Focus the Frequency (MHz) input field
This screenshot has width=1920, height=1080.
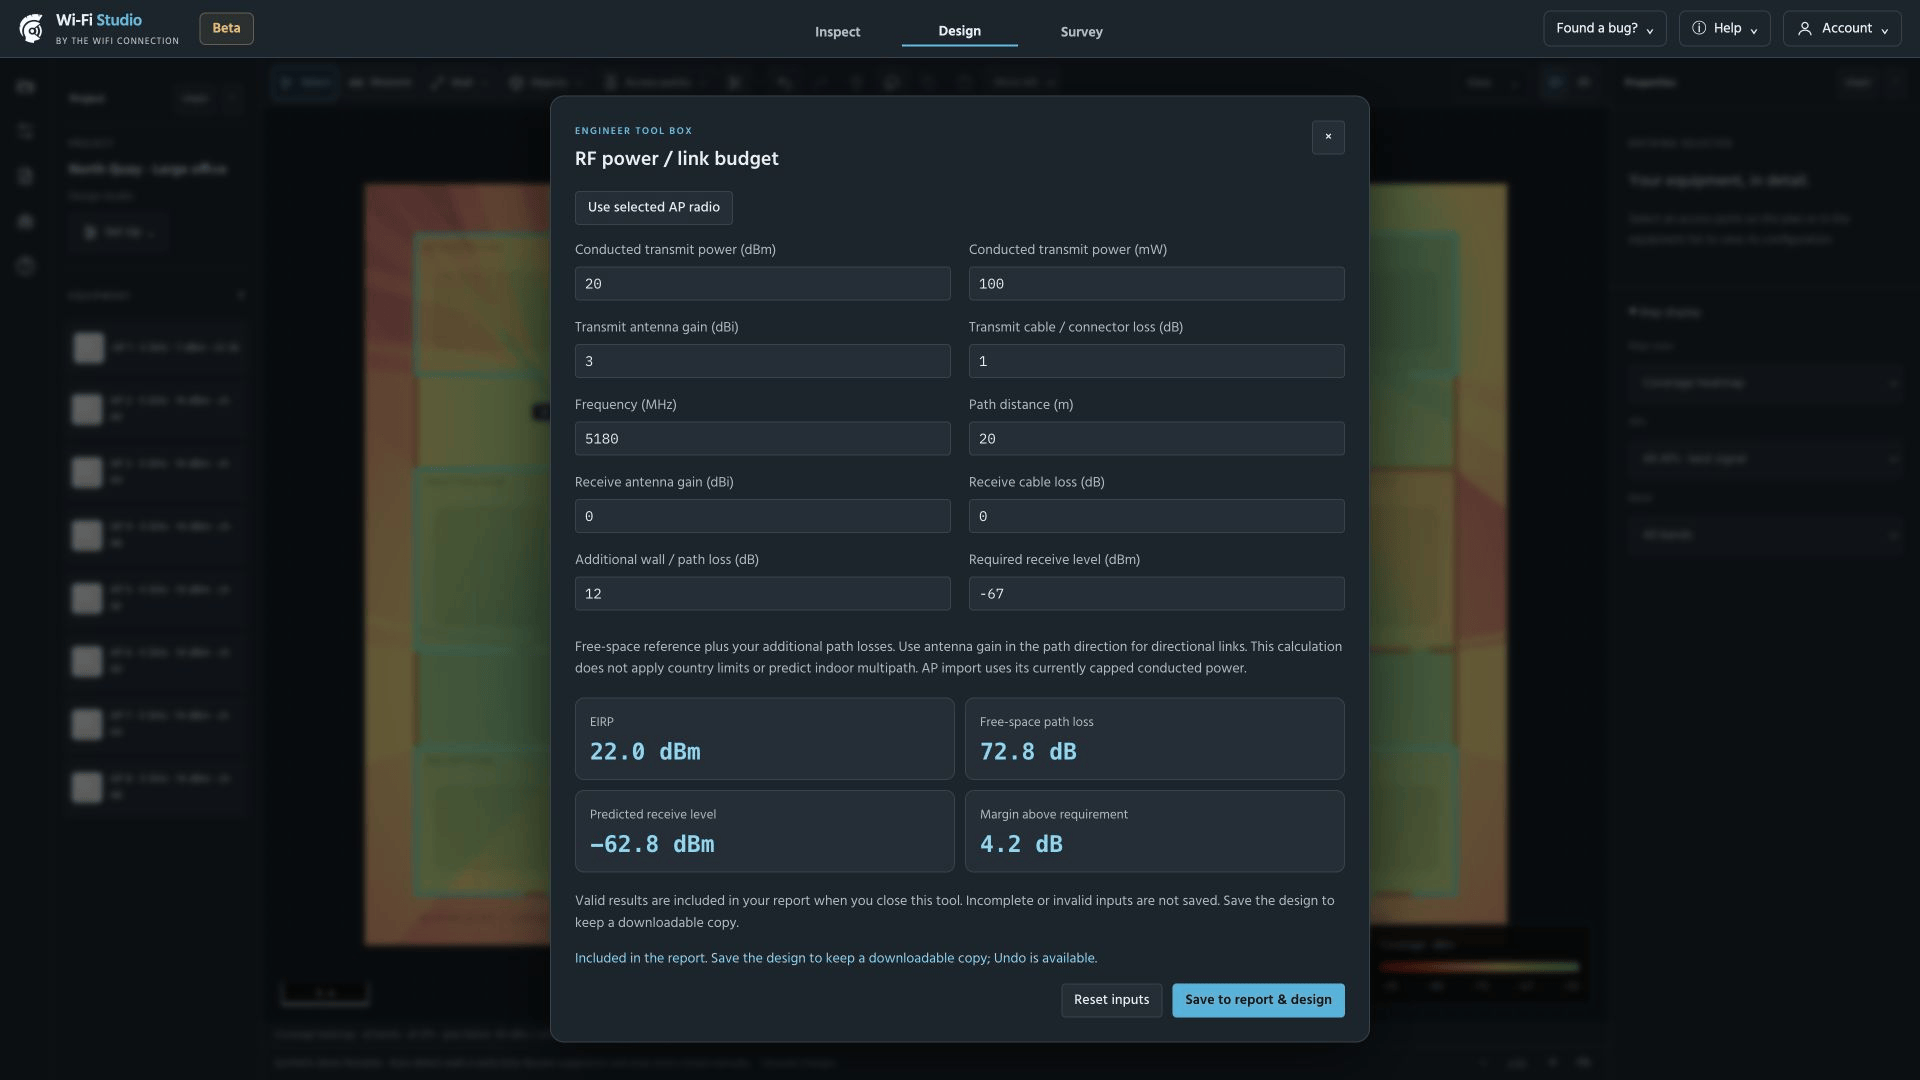point(762,439)
